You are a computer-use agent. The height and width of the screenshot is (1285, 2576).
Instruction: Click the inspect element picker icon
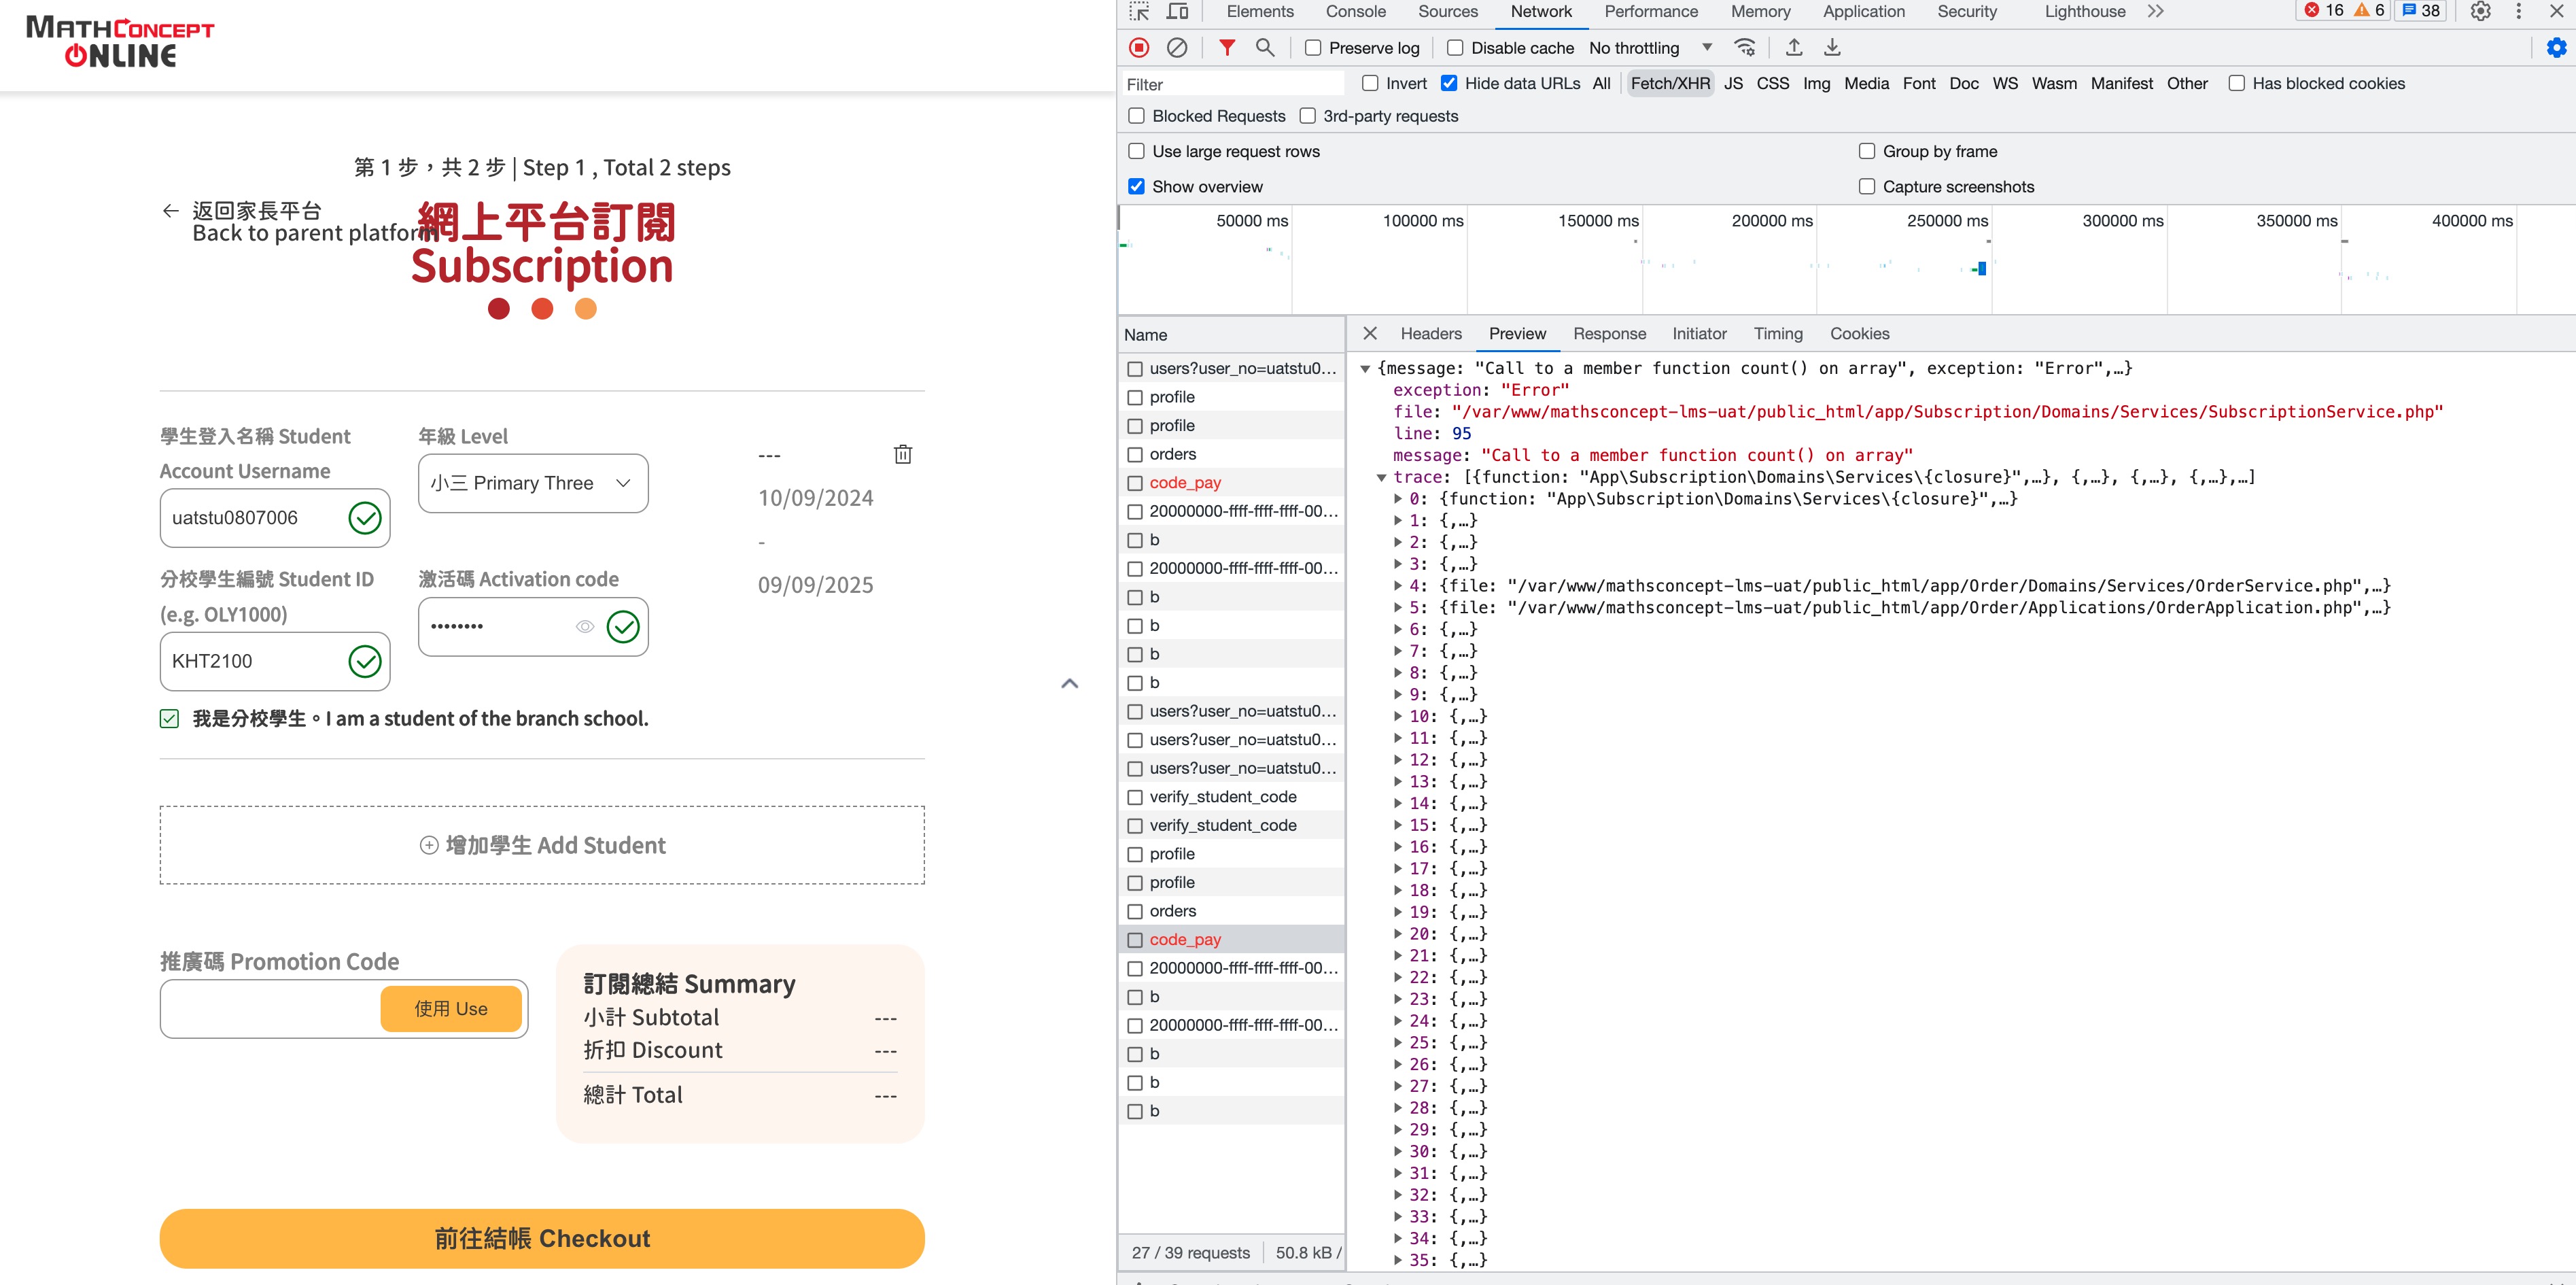click(x=1140, y=11)
